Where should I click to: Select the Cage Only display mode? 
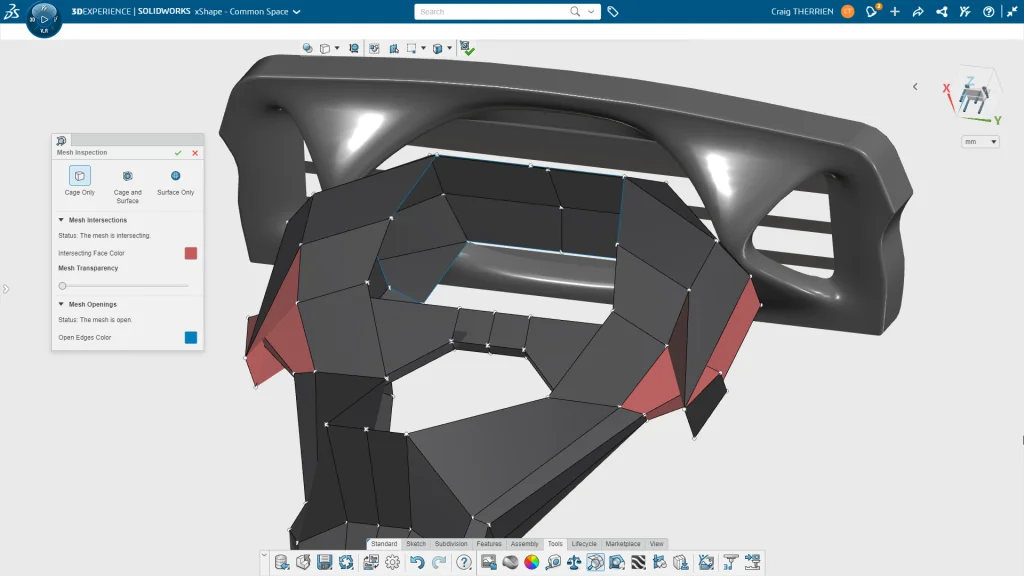pos(79,177)
